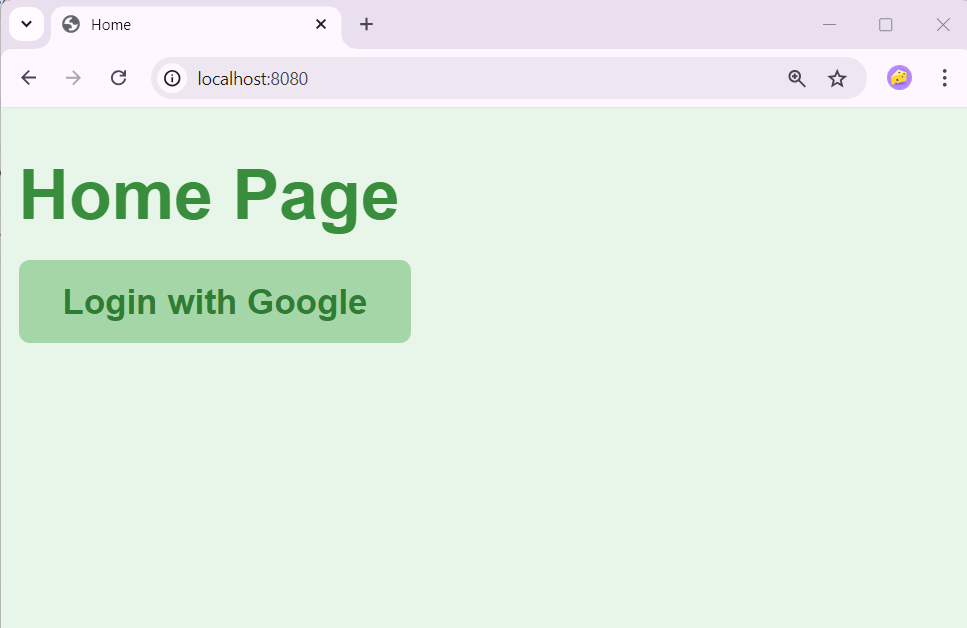The height and width of the screenshot is (628, 967).
Task: Bookmark this page with star icon
Action: [x=837, y=78]
